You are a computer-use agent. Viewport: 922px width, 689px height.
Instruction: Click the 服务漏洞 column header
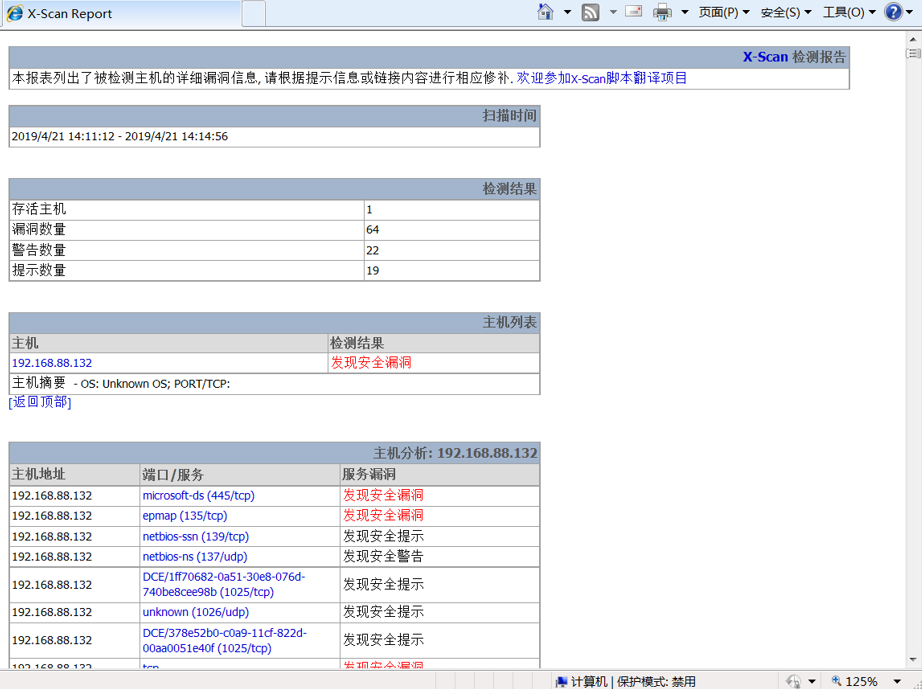click(369, 474)
